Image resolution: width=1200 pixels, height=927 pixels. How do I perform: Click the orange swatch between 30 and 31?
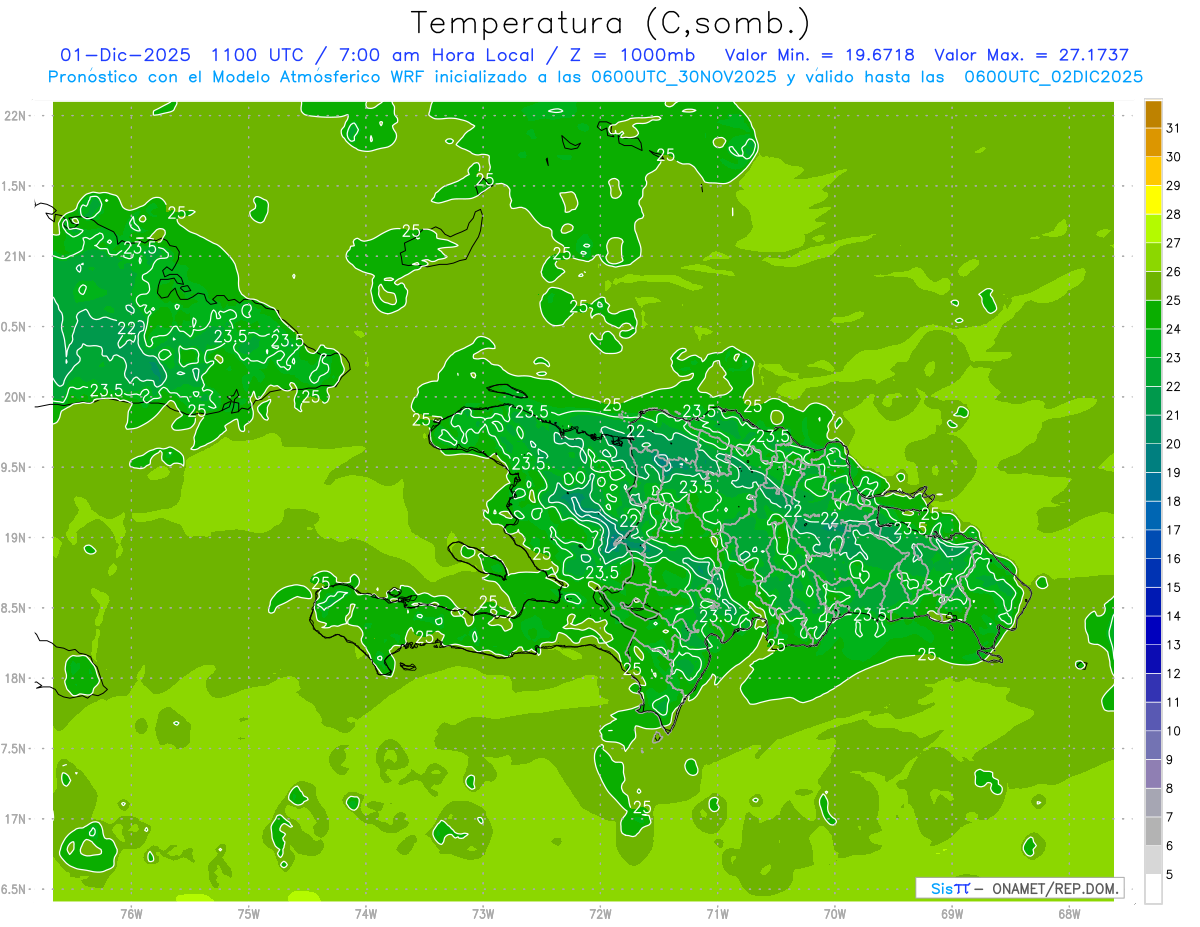pyautogui.click(x=1153, y=142)
